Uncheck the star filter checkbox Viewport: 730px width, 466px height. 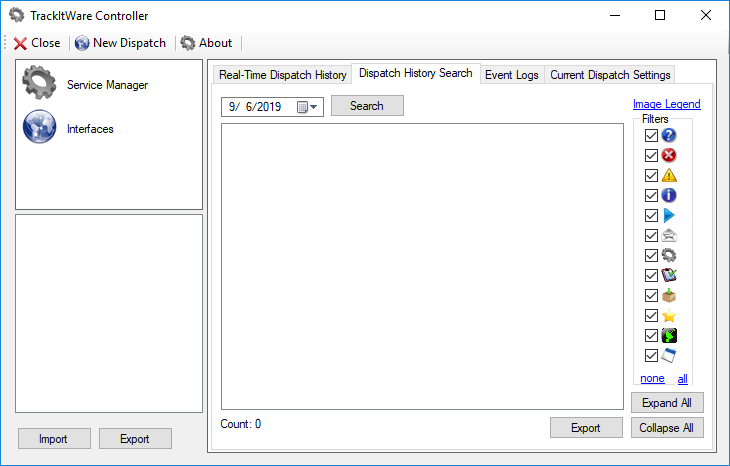tap(651, 316)
